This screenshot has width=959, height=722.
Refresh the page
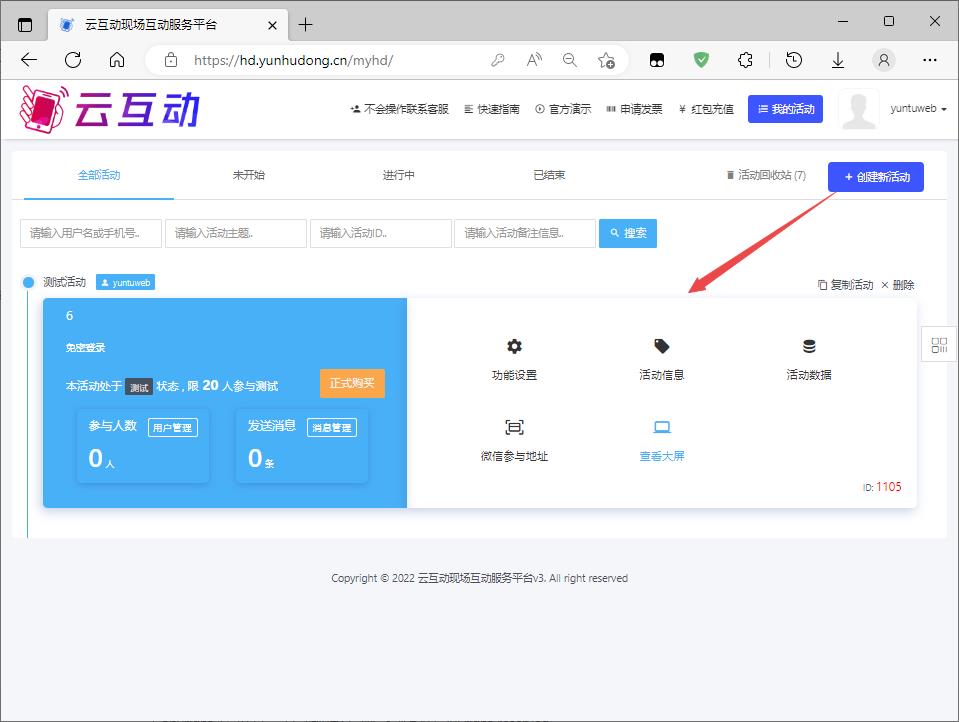(x=73, y=60)
